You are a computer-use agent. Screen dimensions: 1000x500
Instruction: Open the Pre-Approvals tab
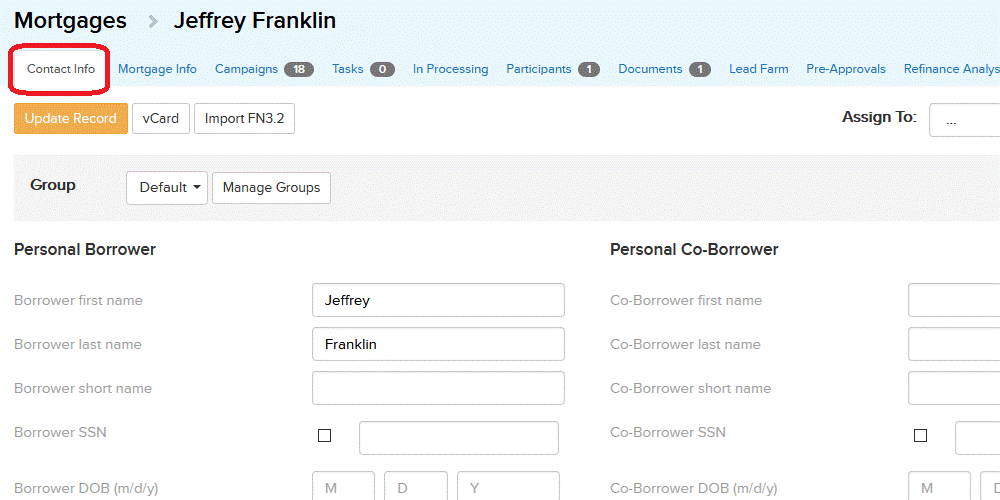[846, 69]
